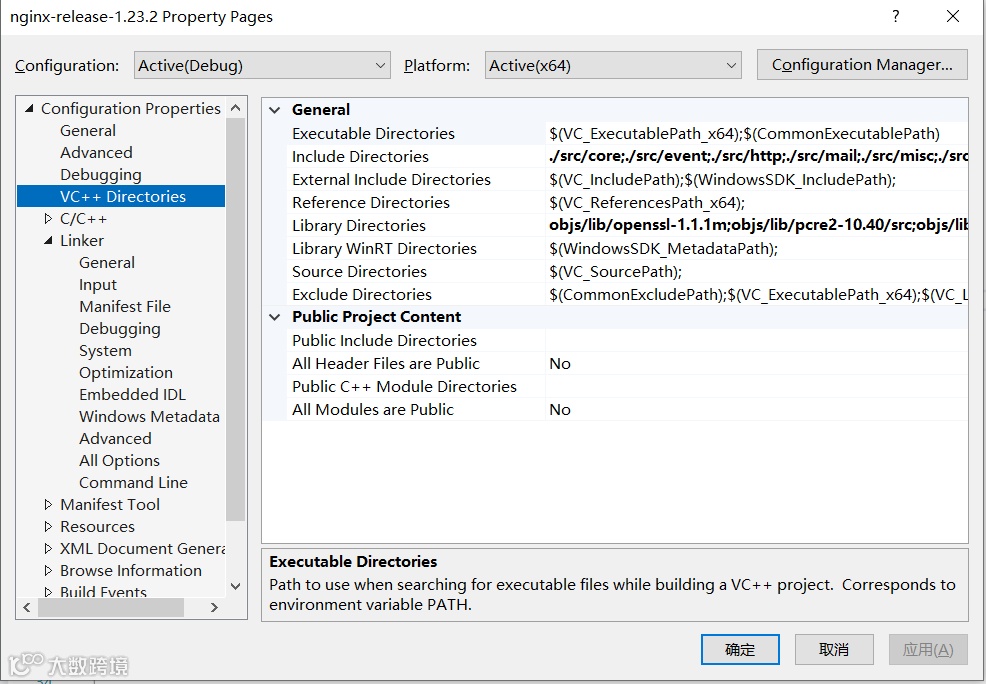Screen dimensions: 986x684
Task: Select System under Linker
Action: point(105,351)
